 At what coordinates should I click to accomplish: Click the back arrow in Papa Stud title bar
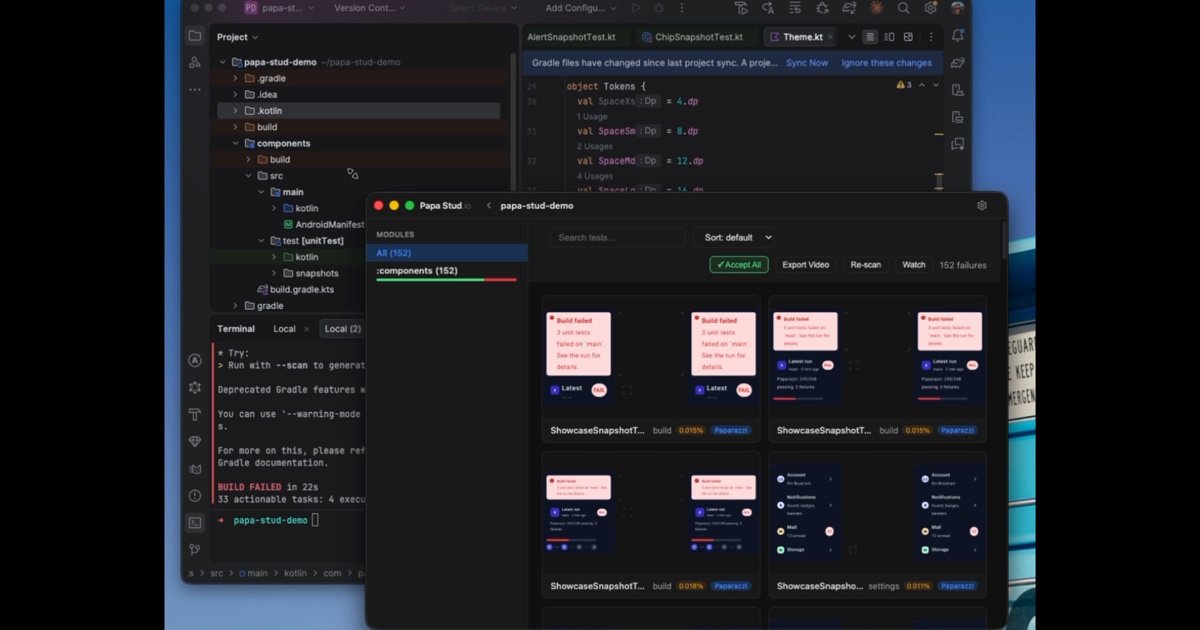tap(488, 206)
